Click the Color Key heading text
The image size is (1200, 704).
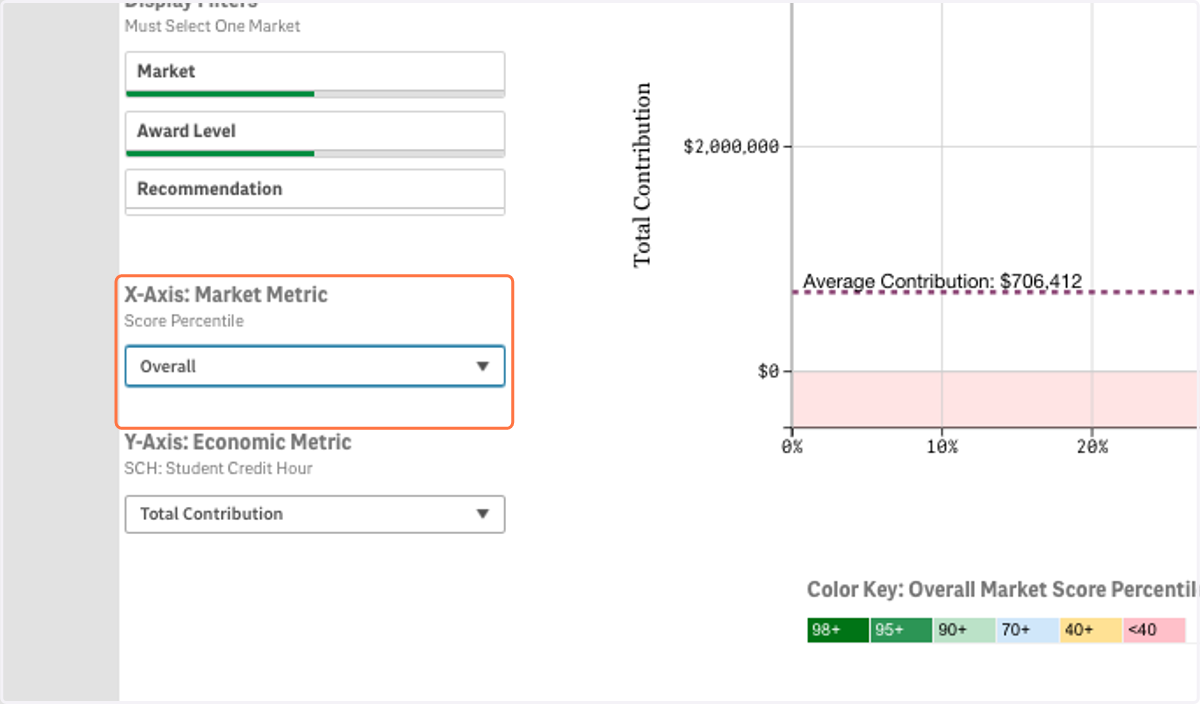click(1002, 590)
